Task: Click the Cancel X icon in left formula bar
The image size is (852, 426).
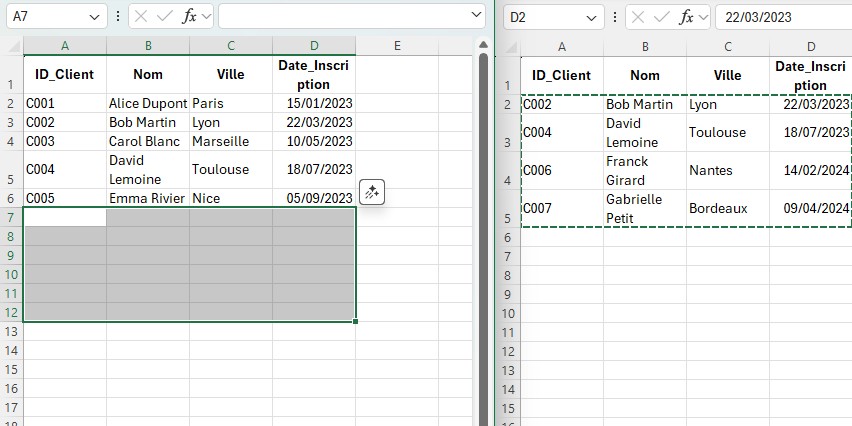Action: click(142, 17)
